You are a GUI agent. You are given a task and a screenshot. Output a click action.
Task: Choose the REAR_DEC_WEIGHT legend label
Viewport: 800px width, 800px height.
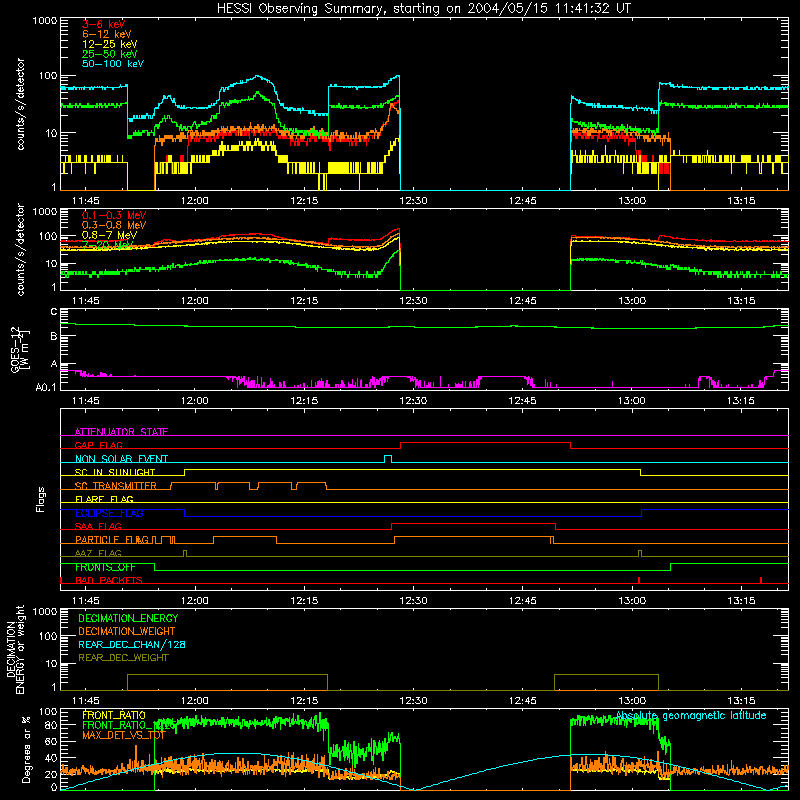123,658
